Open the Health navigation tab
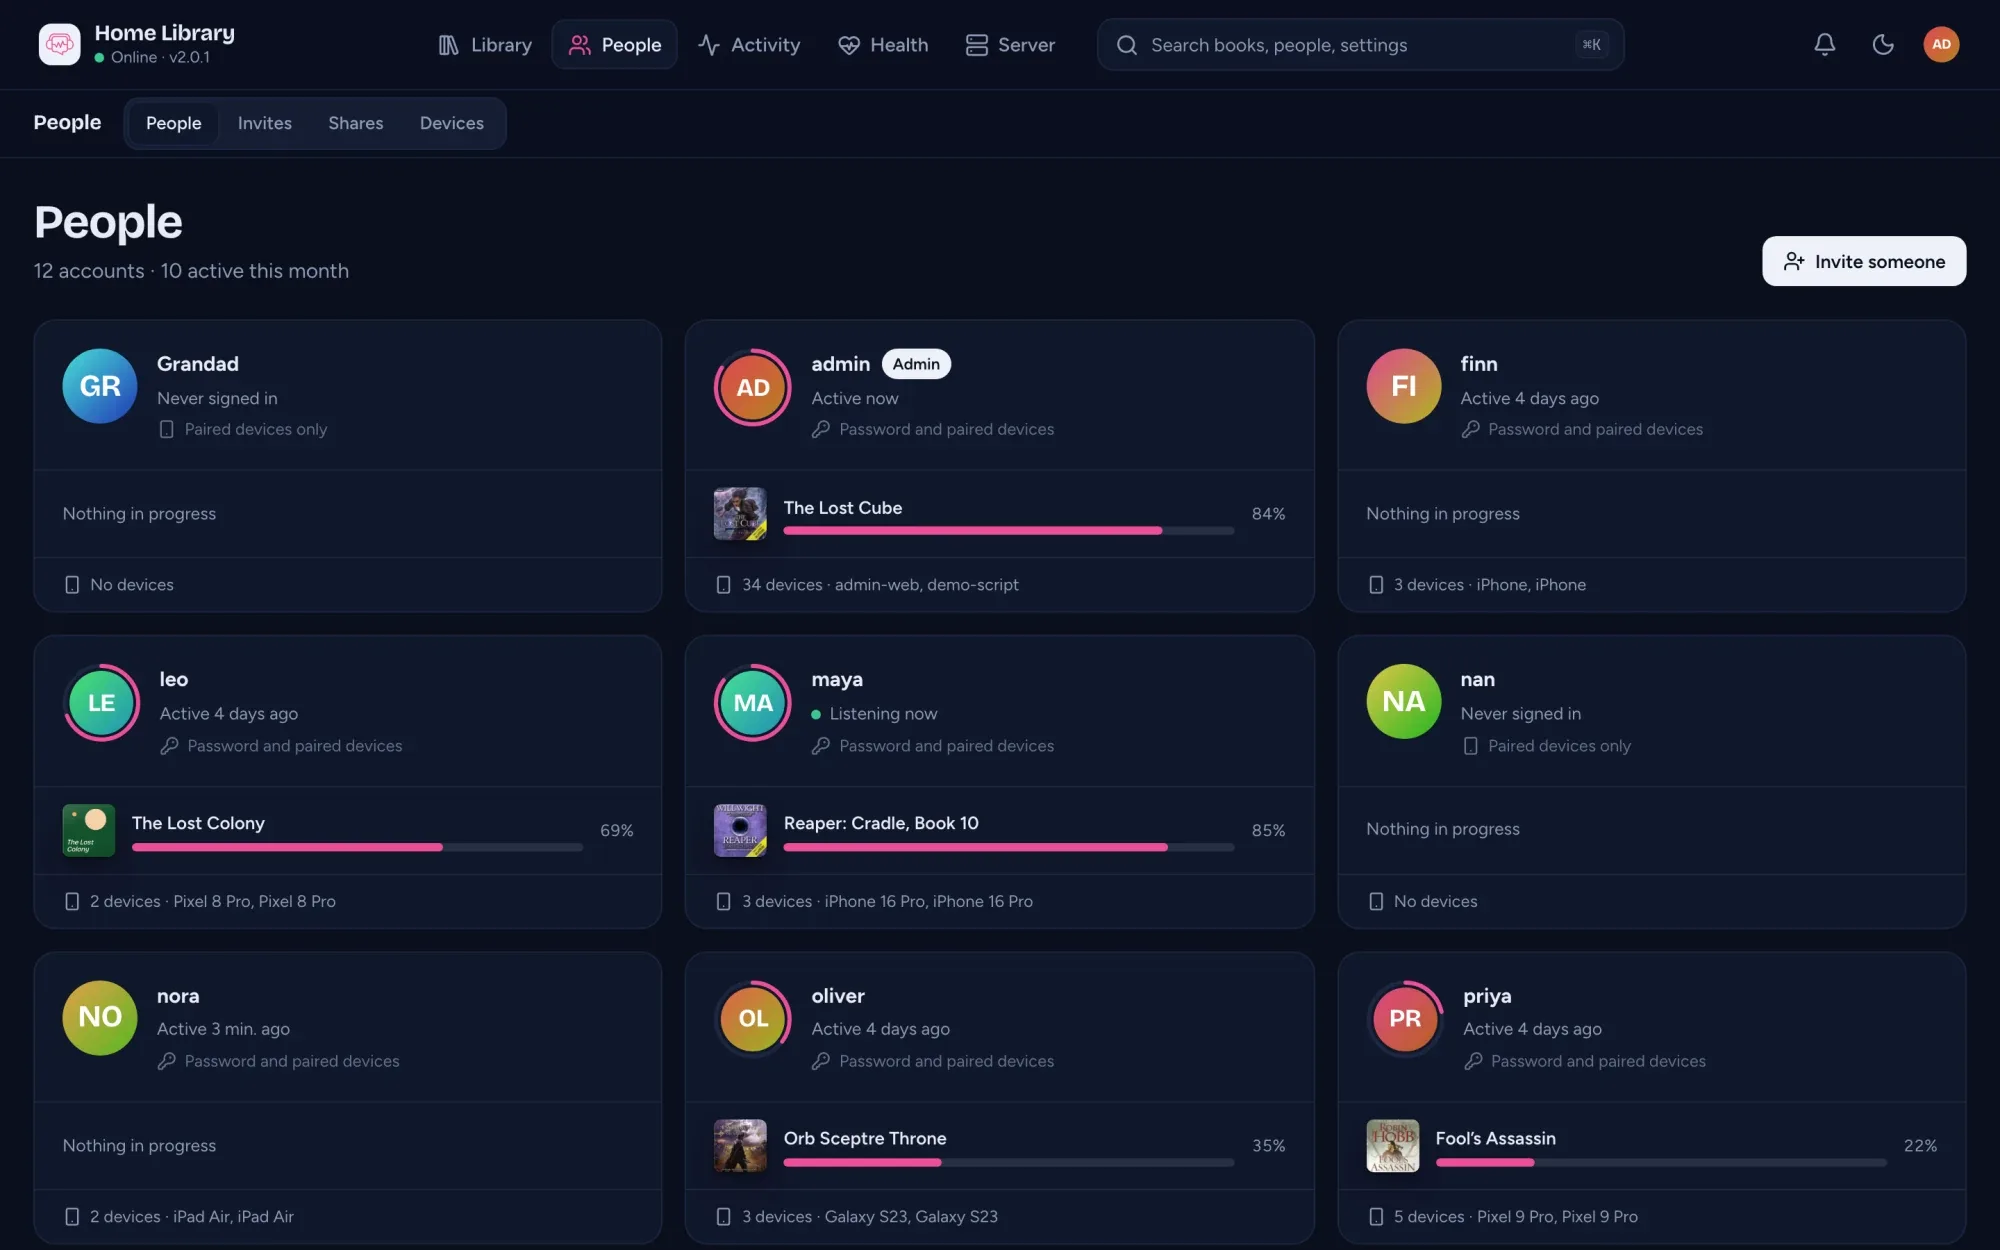 tap(883, 45)
